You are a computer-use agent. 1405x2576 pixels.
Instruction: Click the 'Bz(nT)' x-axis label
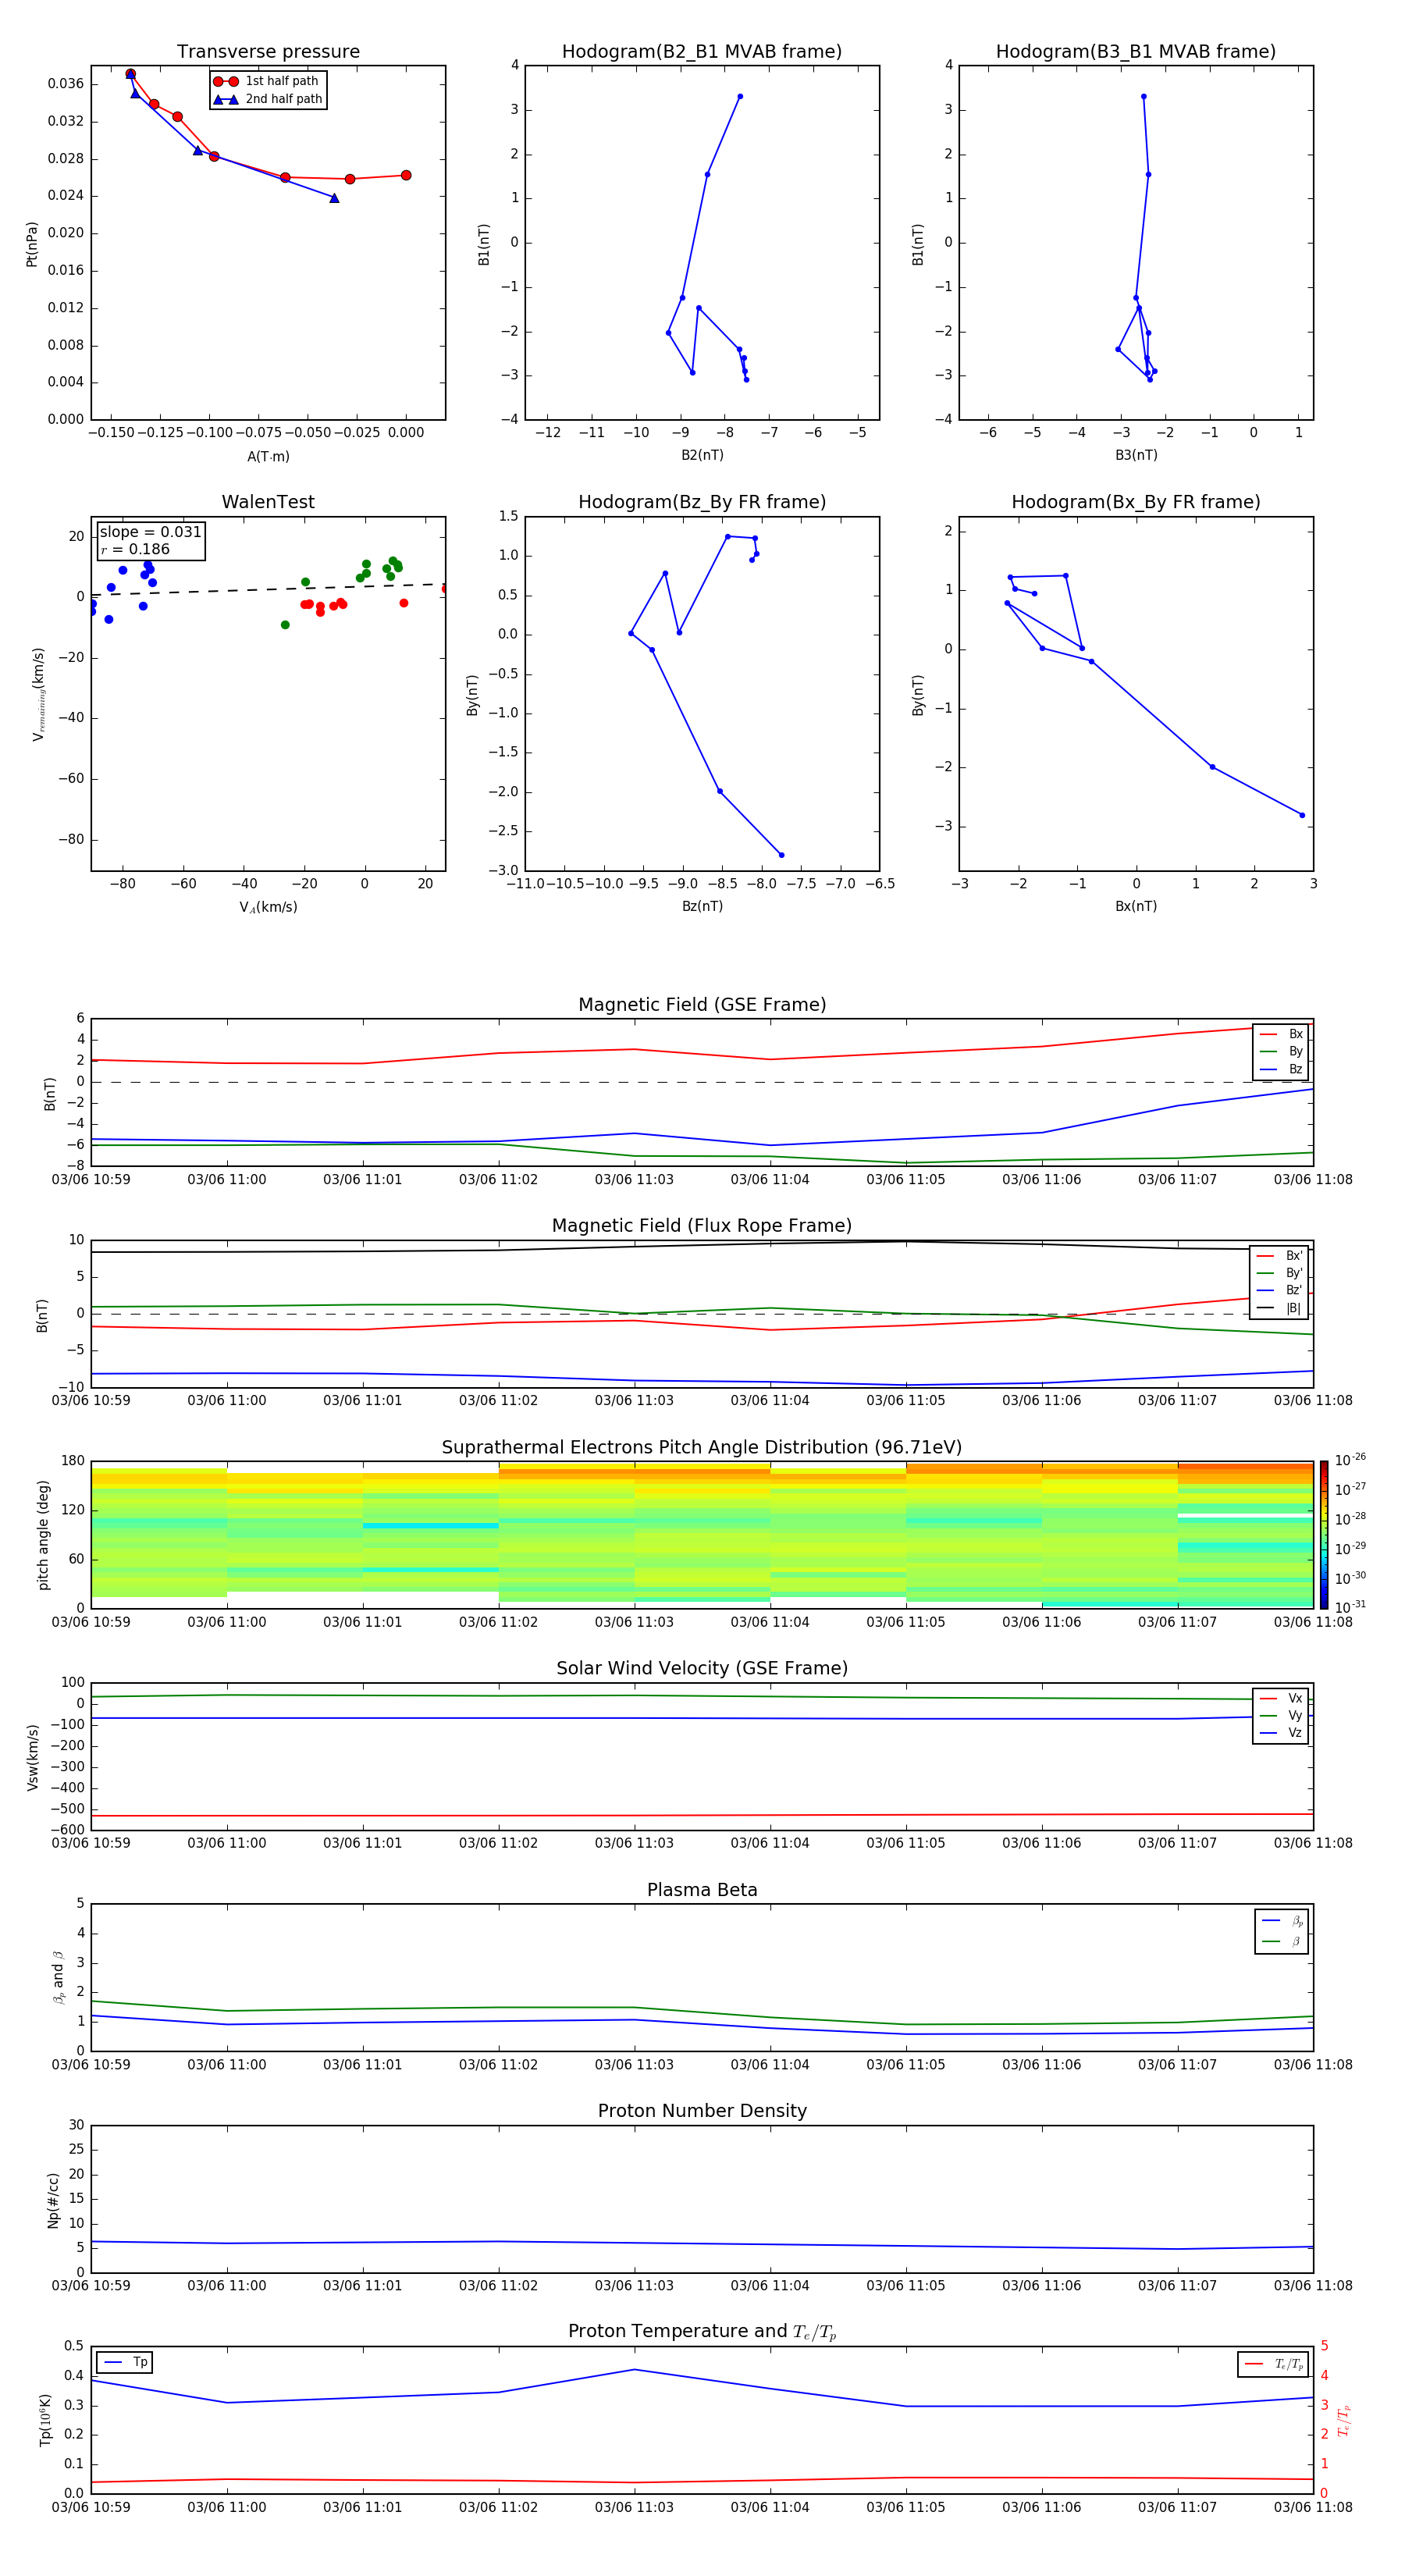point(702,906)
